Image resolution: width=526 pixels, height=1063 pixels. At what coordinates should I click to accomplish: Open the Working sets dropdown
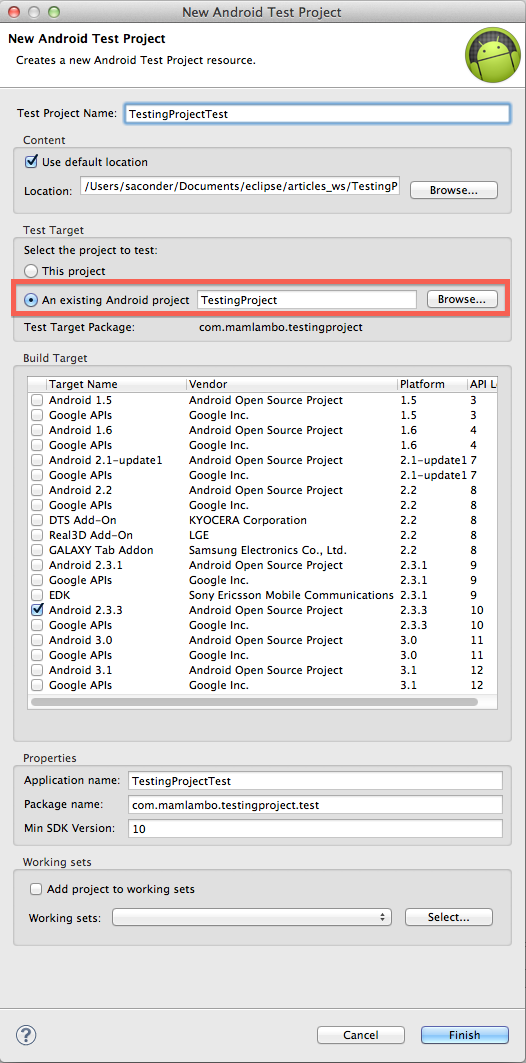(x=252, y=917)
